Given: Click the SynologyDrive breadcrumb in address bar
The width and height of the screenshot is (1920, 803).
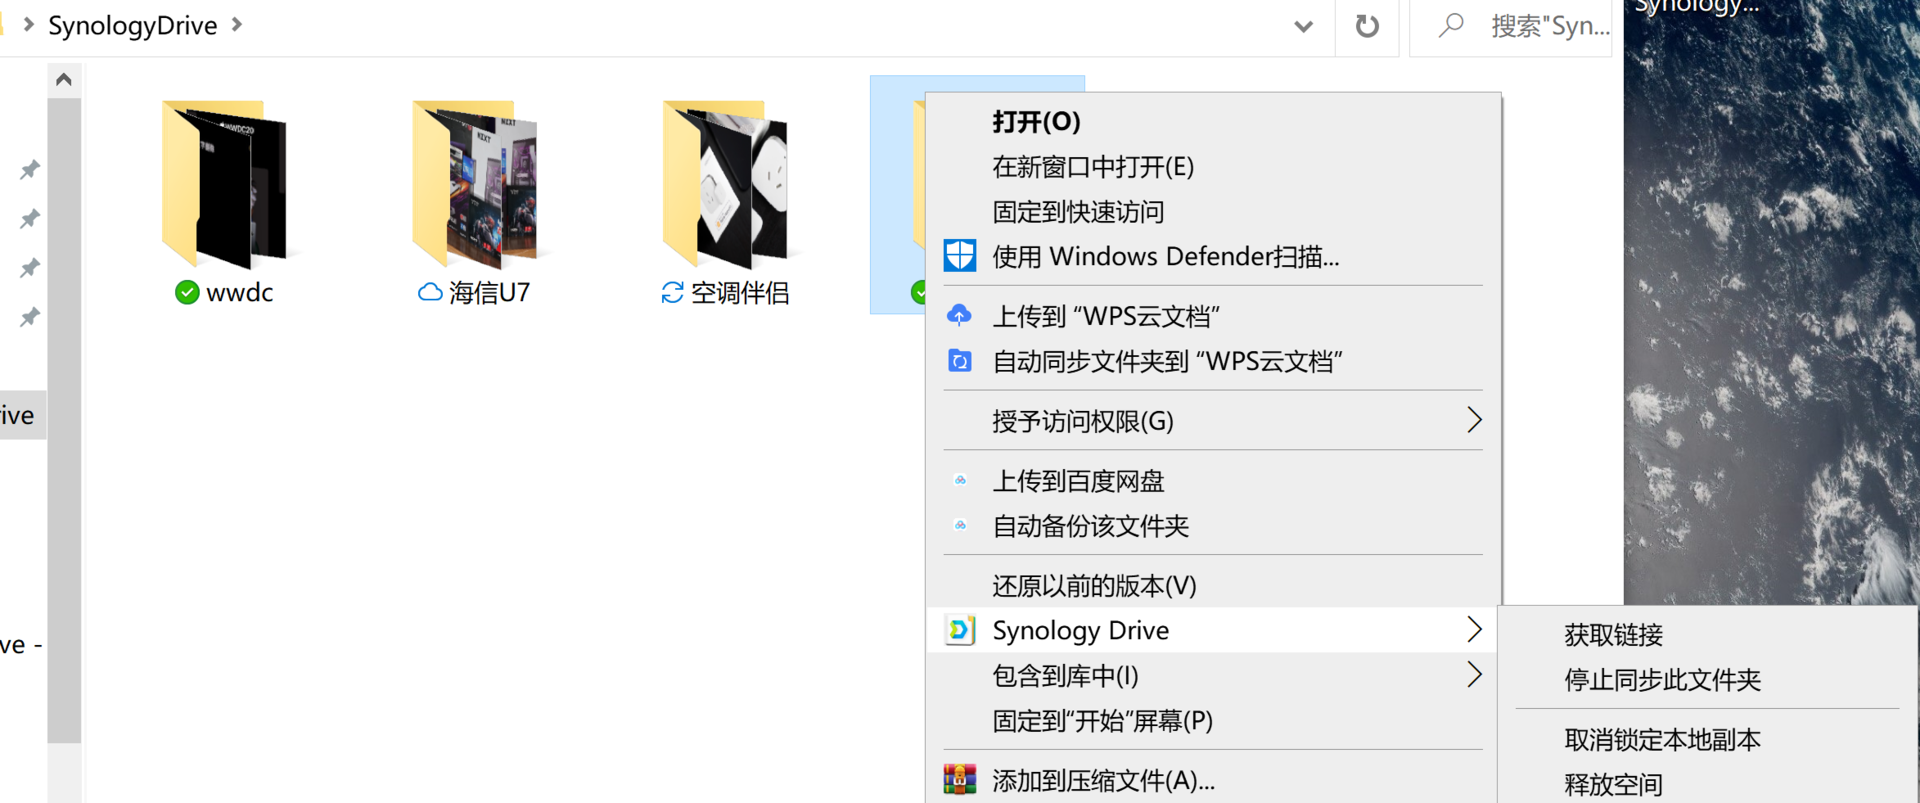Looking at the screenshot, I should tap(132, 25).
